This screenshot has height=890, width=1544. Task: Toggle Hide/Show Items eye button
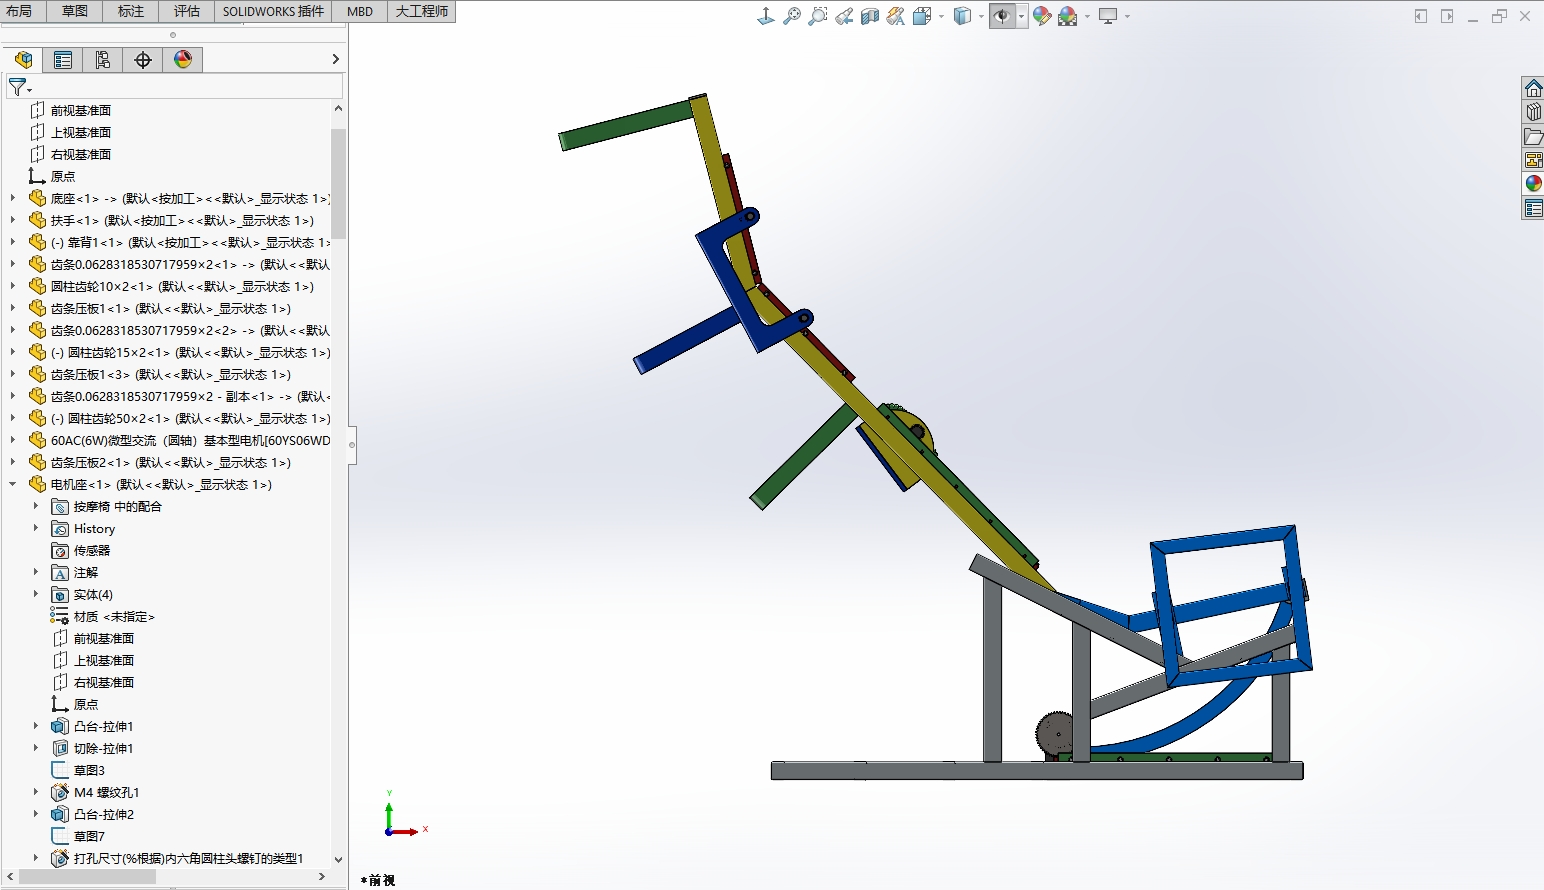pyautogui.click(x=1002, y=16)
